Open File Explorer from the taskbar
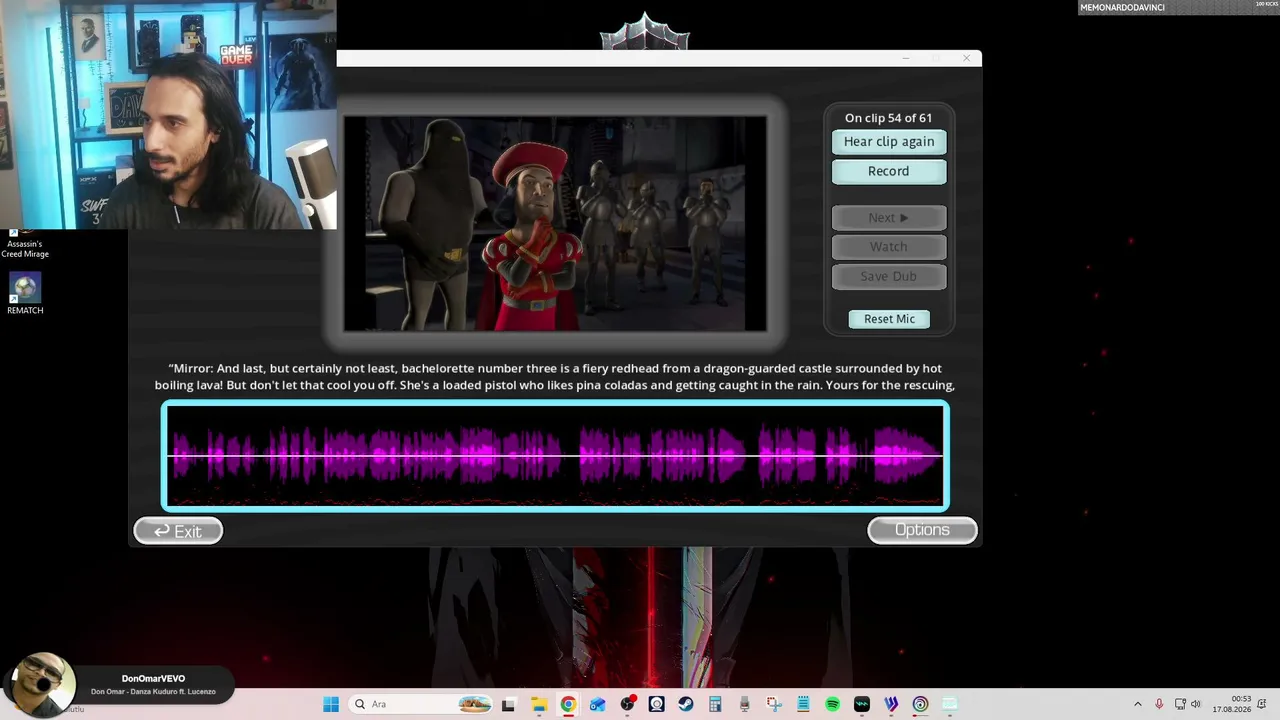This screenshot has width=1280, height=720. coord(538,704)
